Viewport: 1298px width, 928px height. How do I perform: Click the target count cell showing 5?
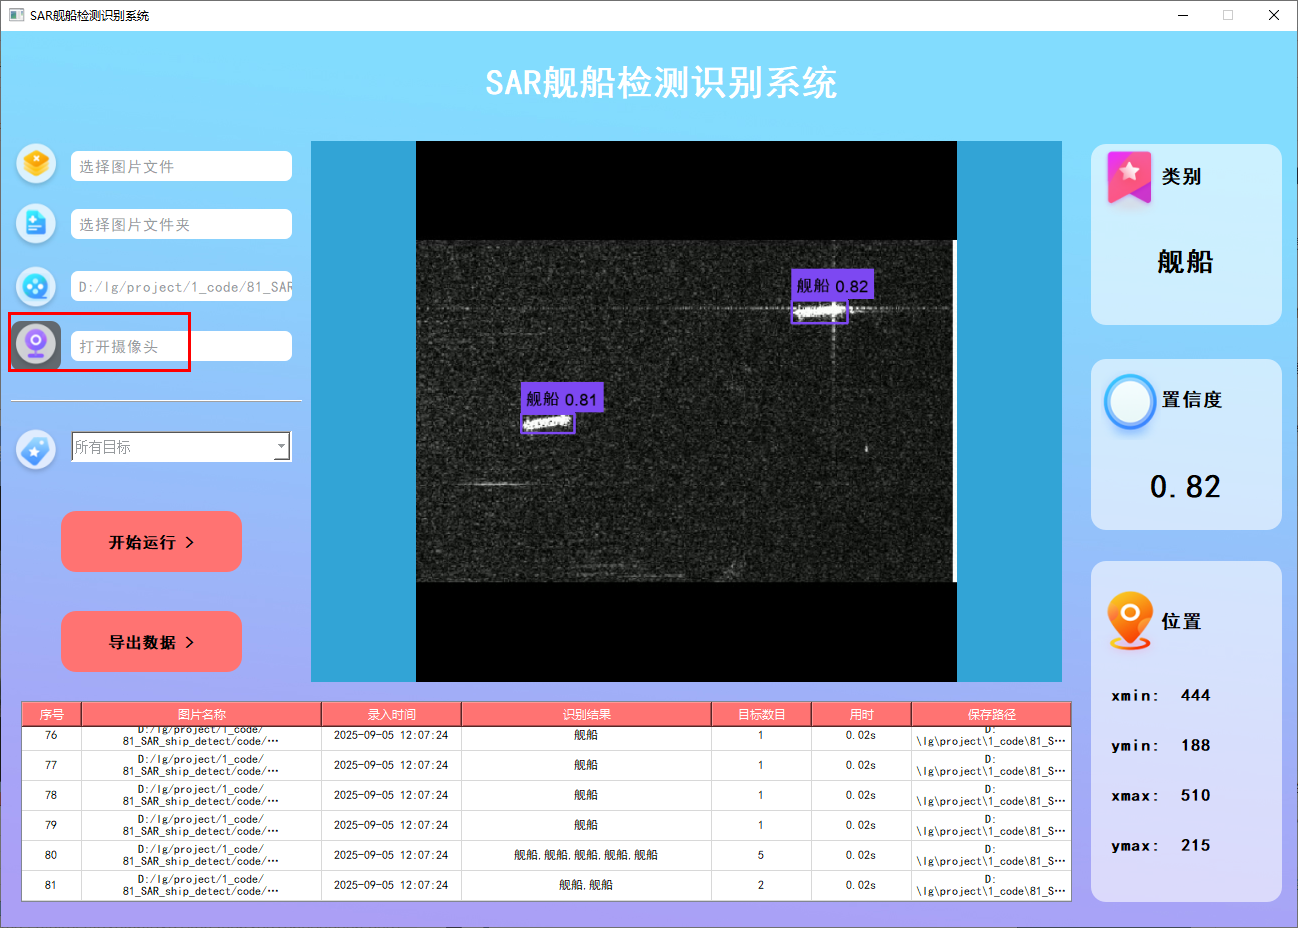point(761,855)
